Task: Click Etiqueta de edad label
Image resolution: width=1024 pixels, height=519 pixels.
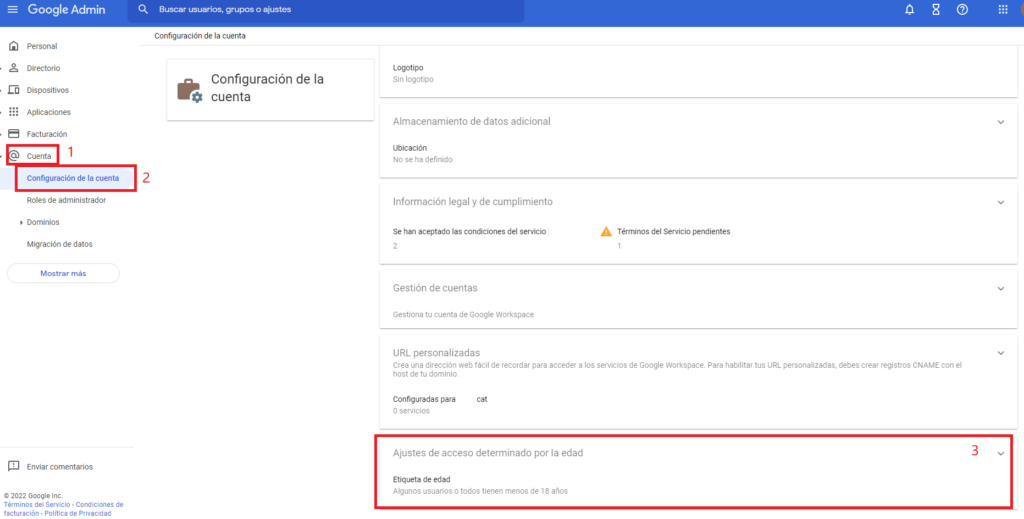Action: [x=422, y=480]
